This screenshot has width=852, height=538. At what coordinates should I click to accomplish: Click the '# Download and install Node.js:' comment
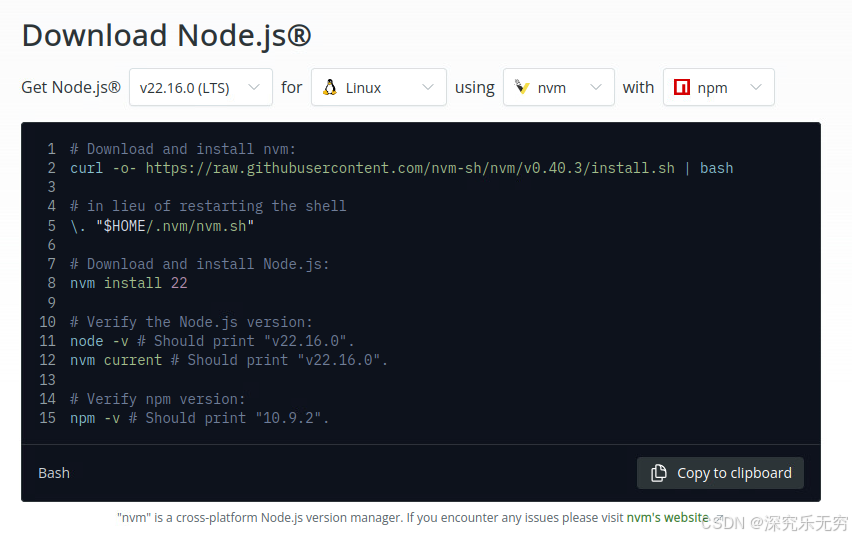(199, 264)
